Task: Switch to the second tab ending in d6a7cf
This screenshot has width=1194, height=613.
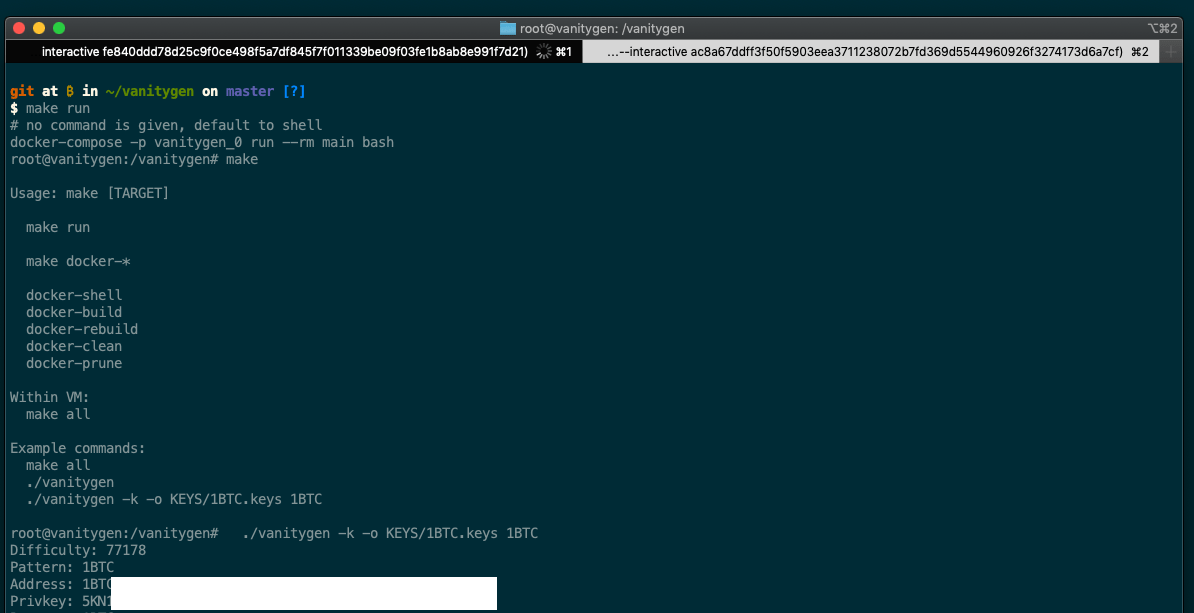Action: pyautogui.click(x=870, y=52)
